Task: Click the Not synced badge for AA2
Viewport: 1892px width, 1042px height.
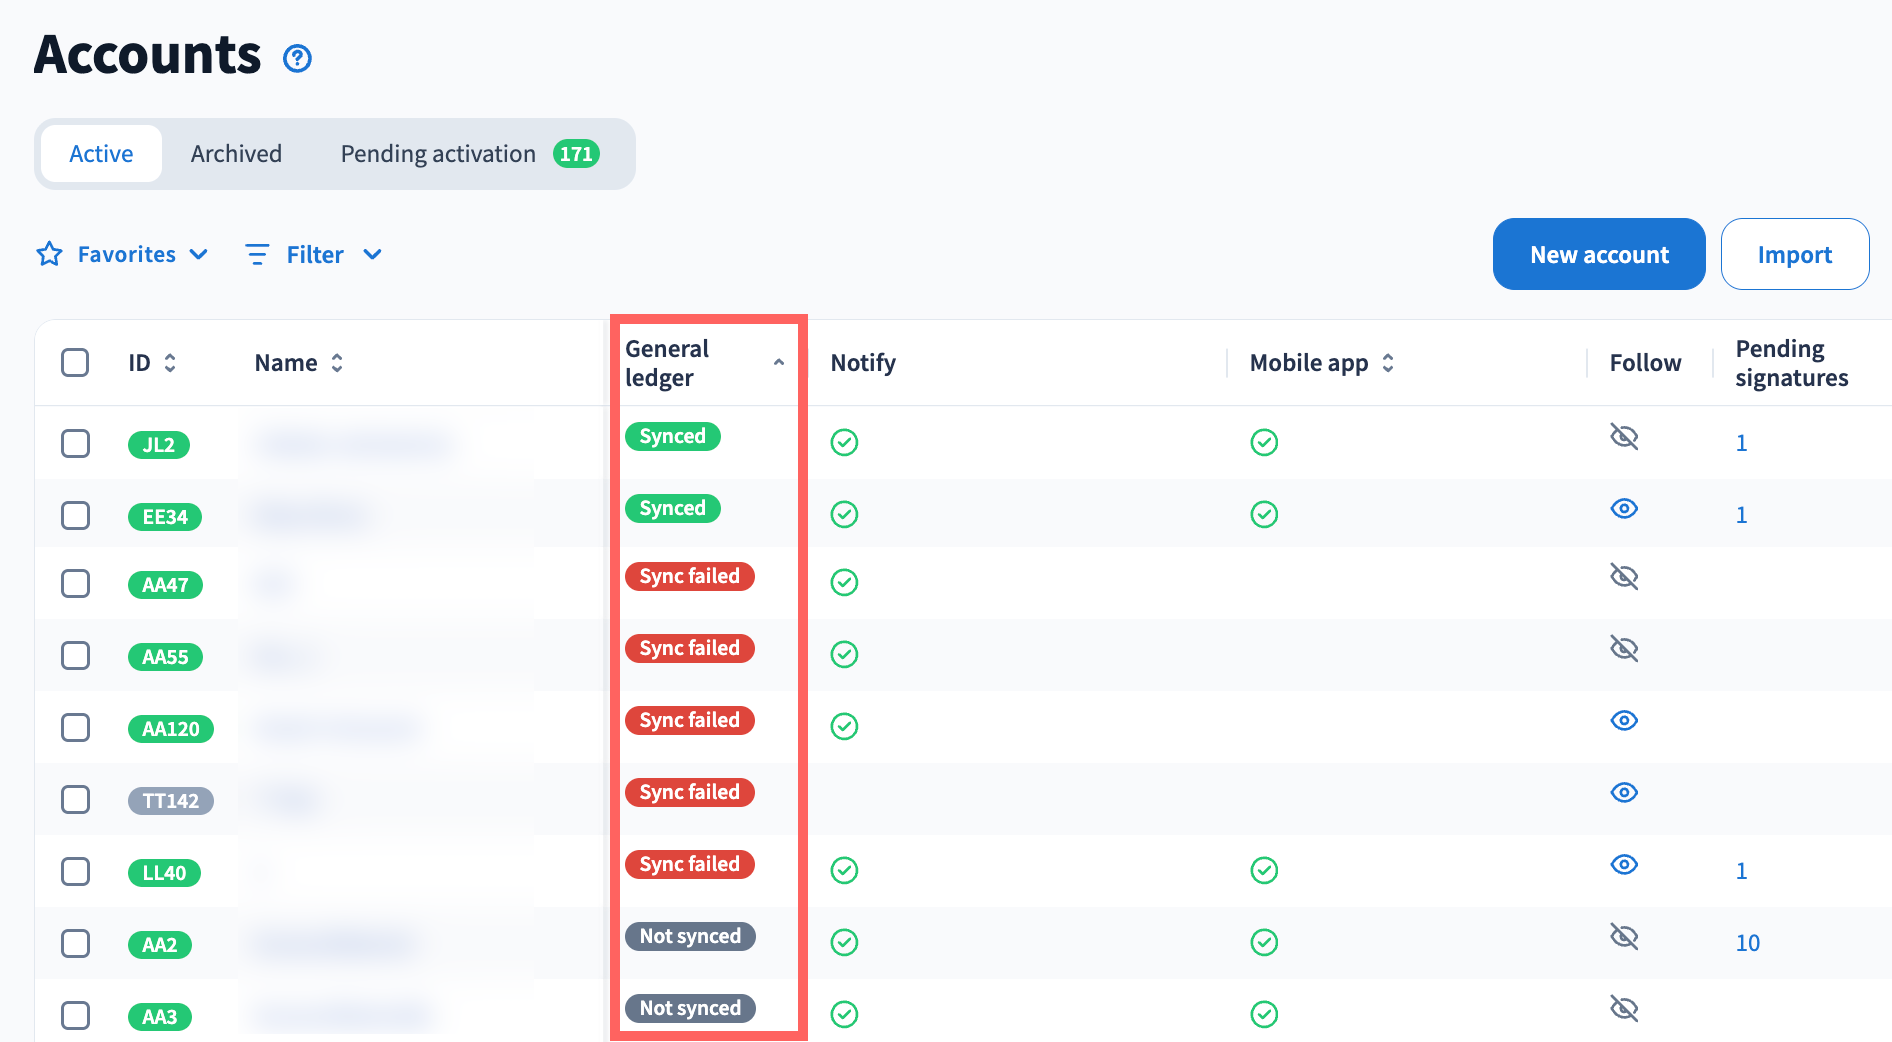Action: coord(690,937)
